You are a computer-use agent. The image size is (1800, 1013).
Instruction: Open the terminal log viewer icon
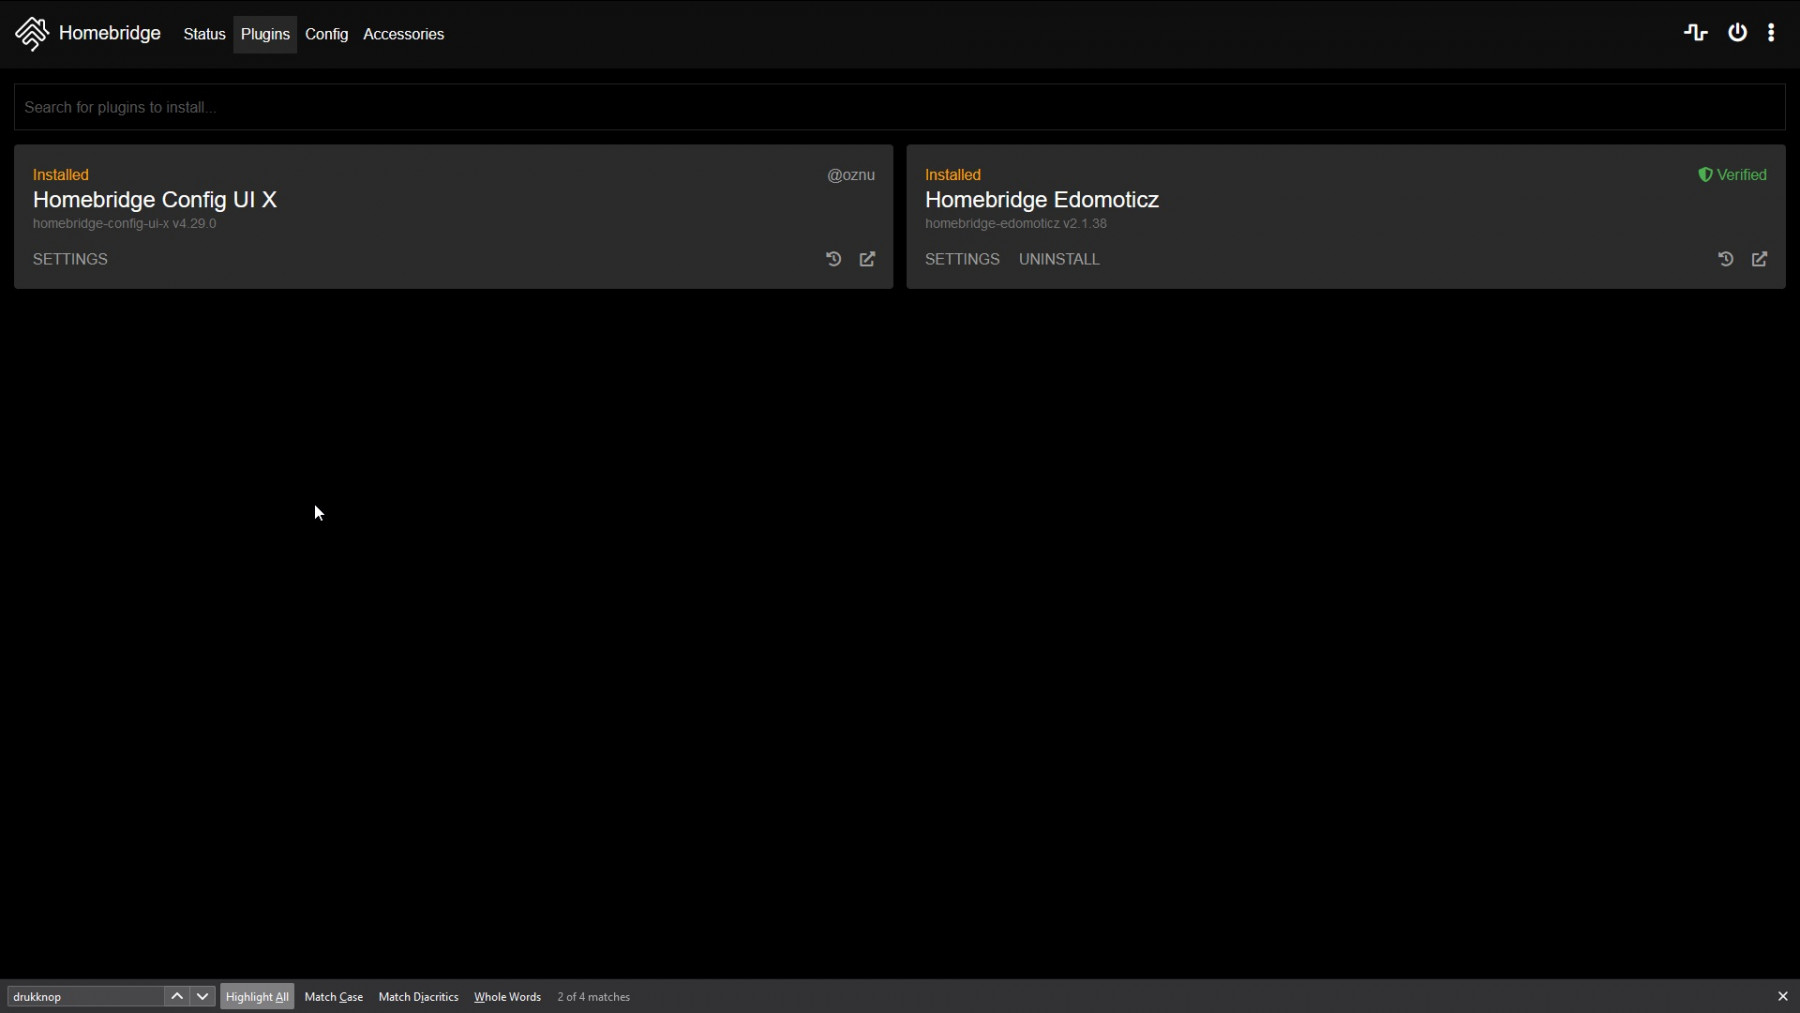[1695, 33]
